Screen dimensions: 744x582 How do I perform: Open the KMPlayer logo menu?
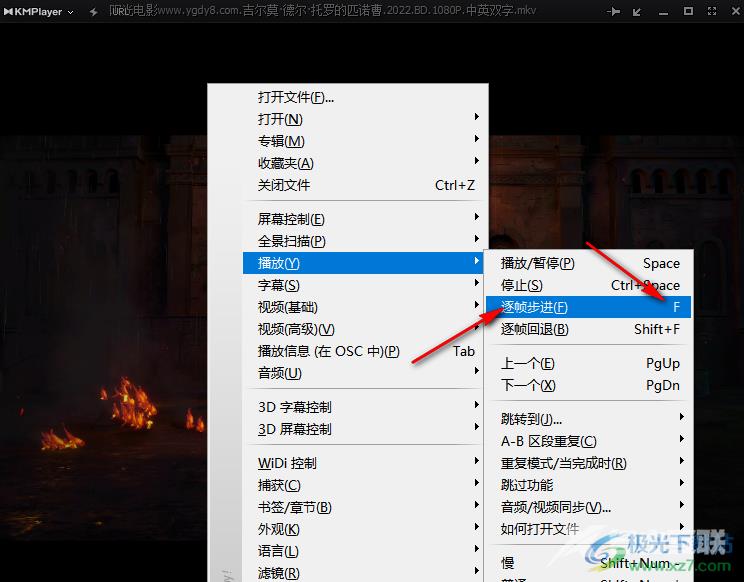[38, 11]
